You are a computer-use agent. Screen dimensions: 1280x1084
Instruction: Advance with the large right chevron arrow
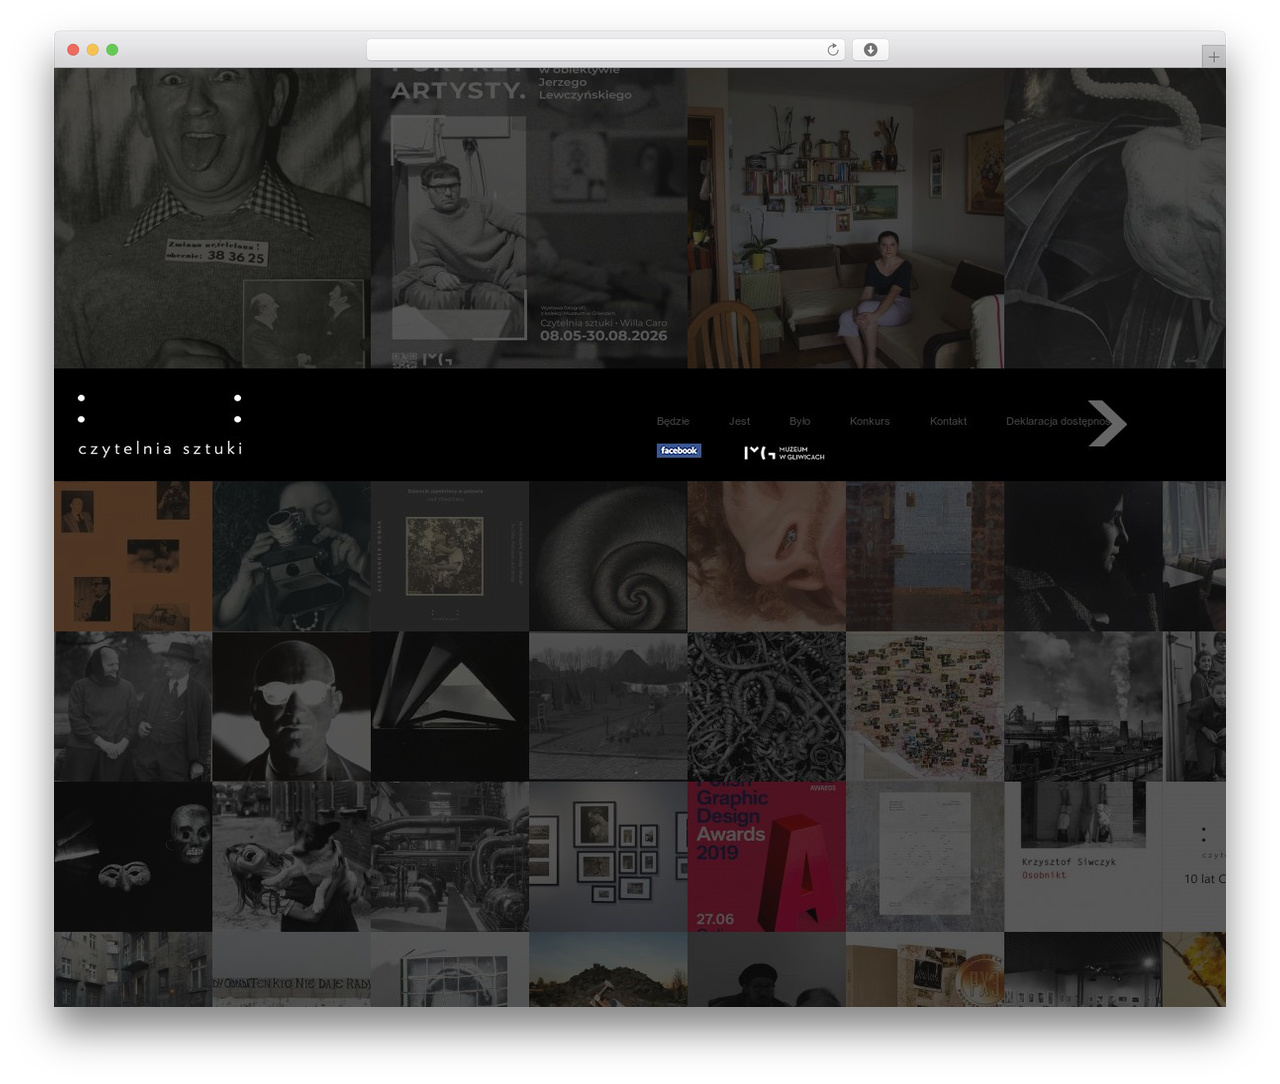1107,423
